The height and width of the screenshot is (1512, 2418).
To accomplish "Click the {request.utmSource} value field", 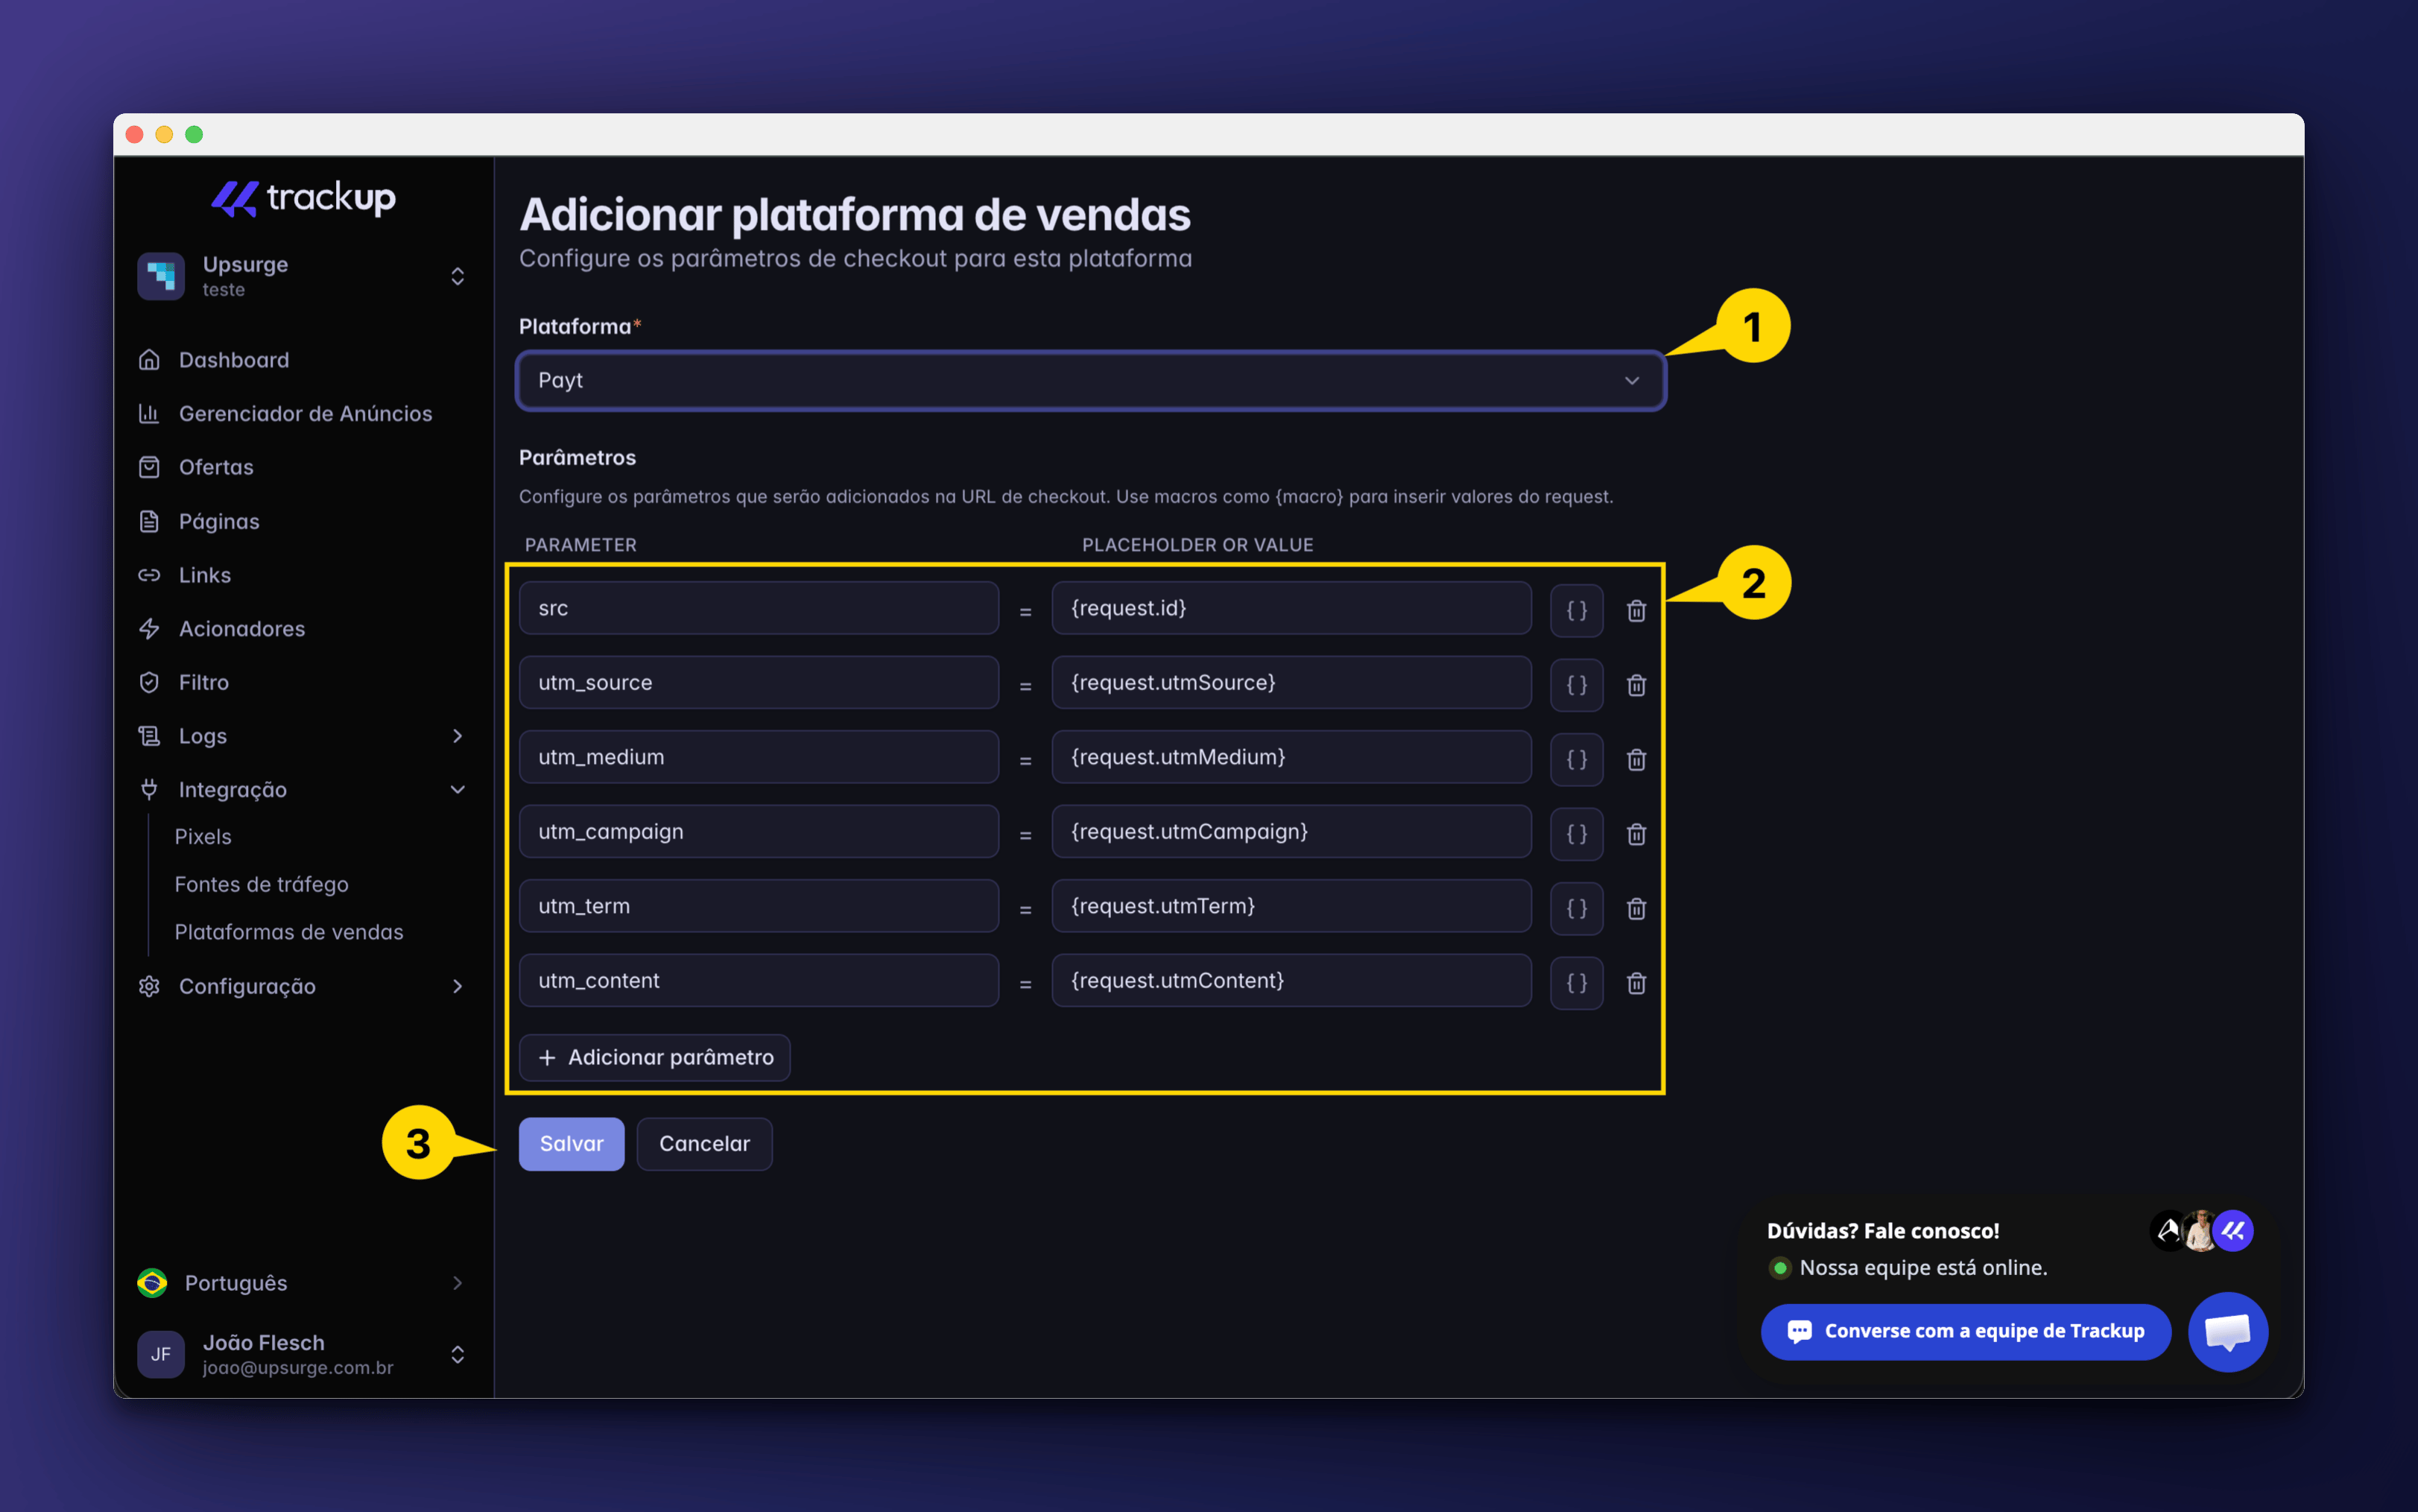I will coord(1291,683).
